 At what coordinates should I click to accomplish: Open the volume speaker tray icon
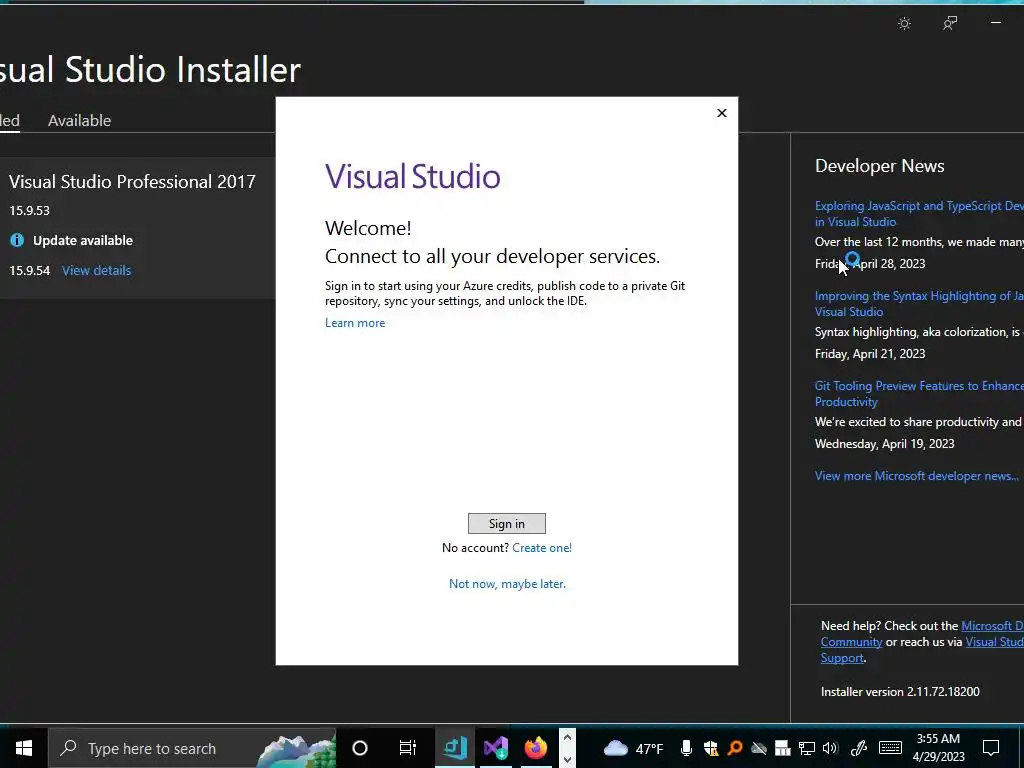(831, 748)
